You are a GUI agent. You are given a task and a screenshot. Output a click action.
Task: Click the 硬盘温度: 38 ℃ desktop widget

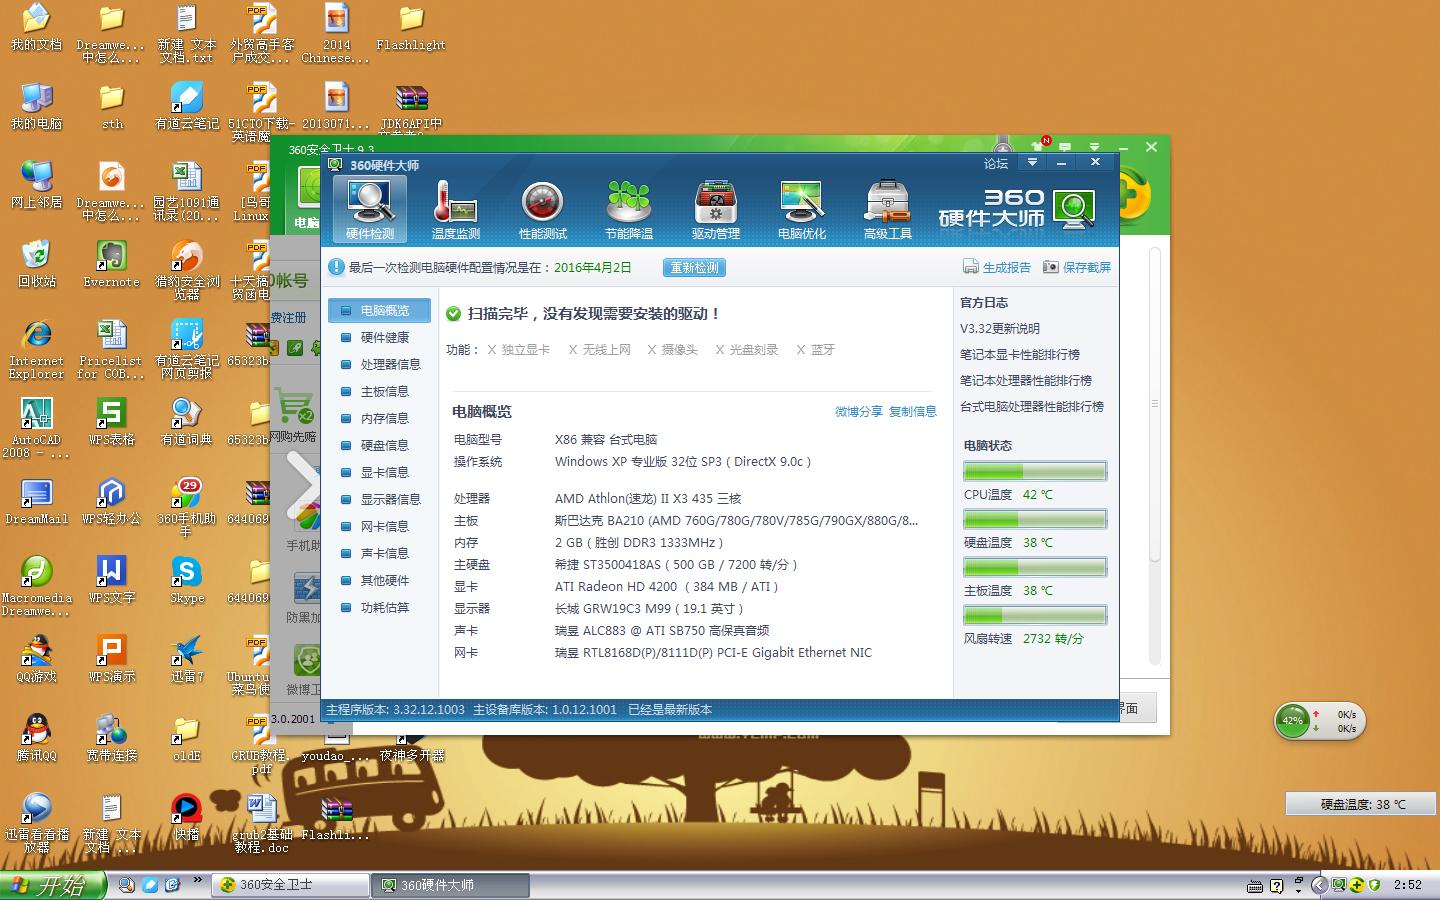1362,804
